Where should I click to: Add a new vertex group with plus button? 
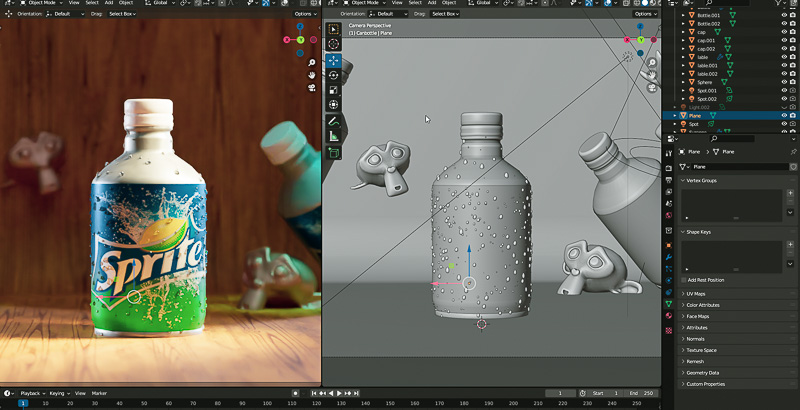(x=790, y=193)
